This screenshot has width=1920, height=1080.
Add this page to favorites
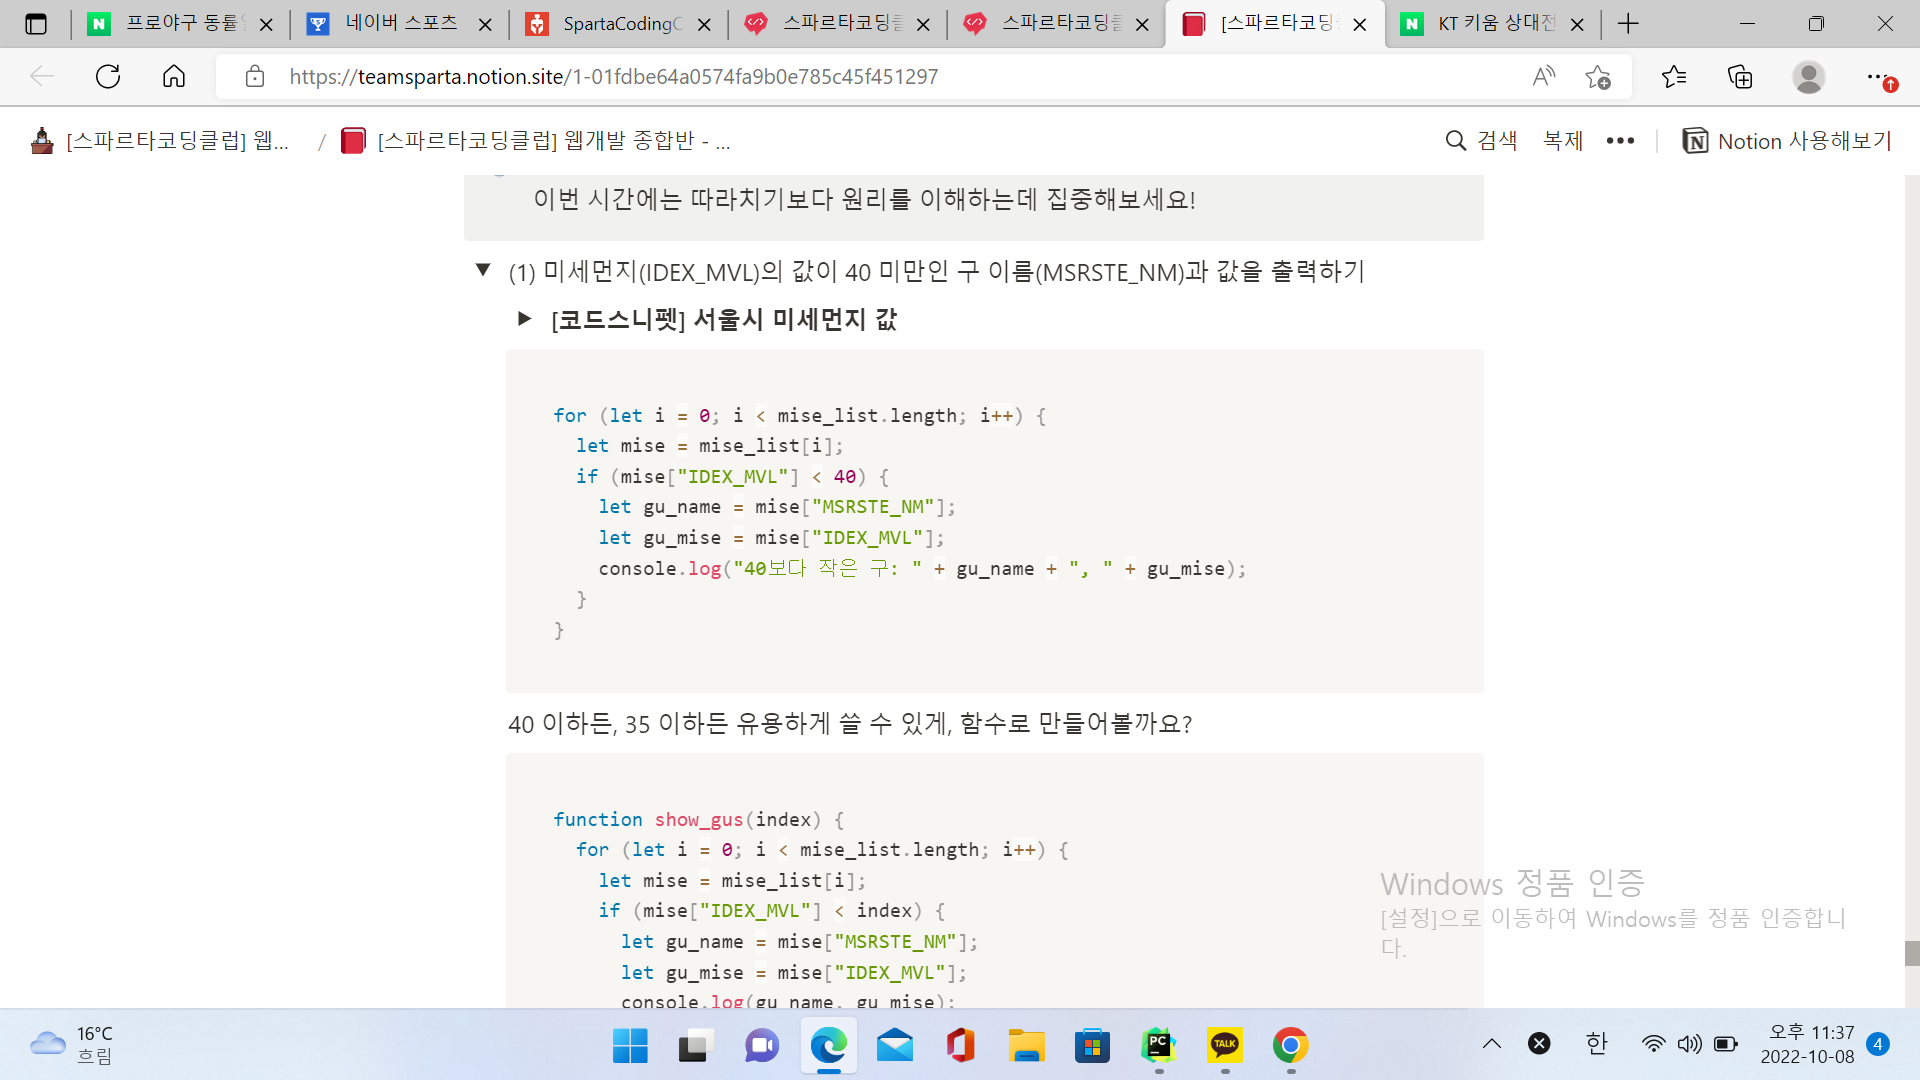click(1598, 76)
